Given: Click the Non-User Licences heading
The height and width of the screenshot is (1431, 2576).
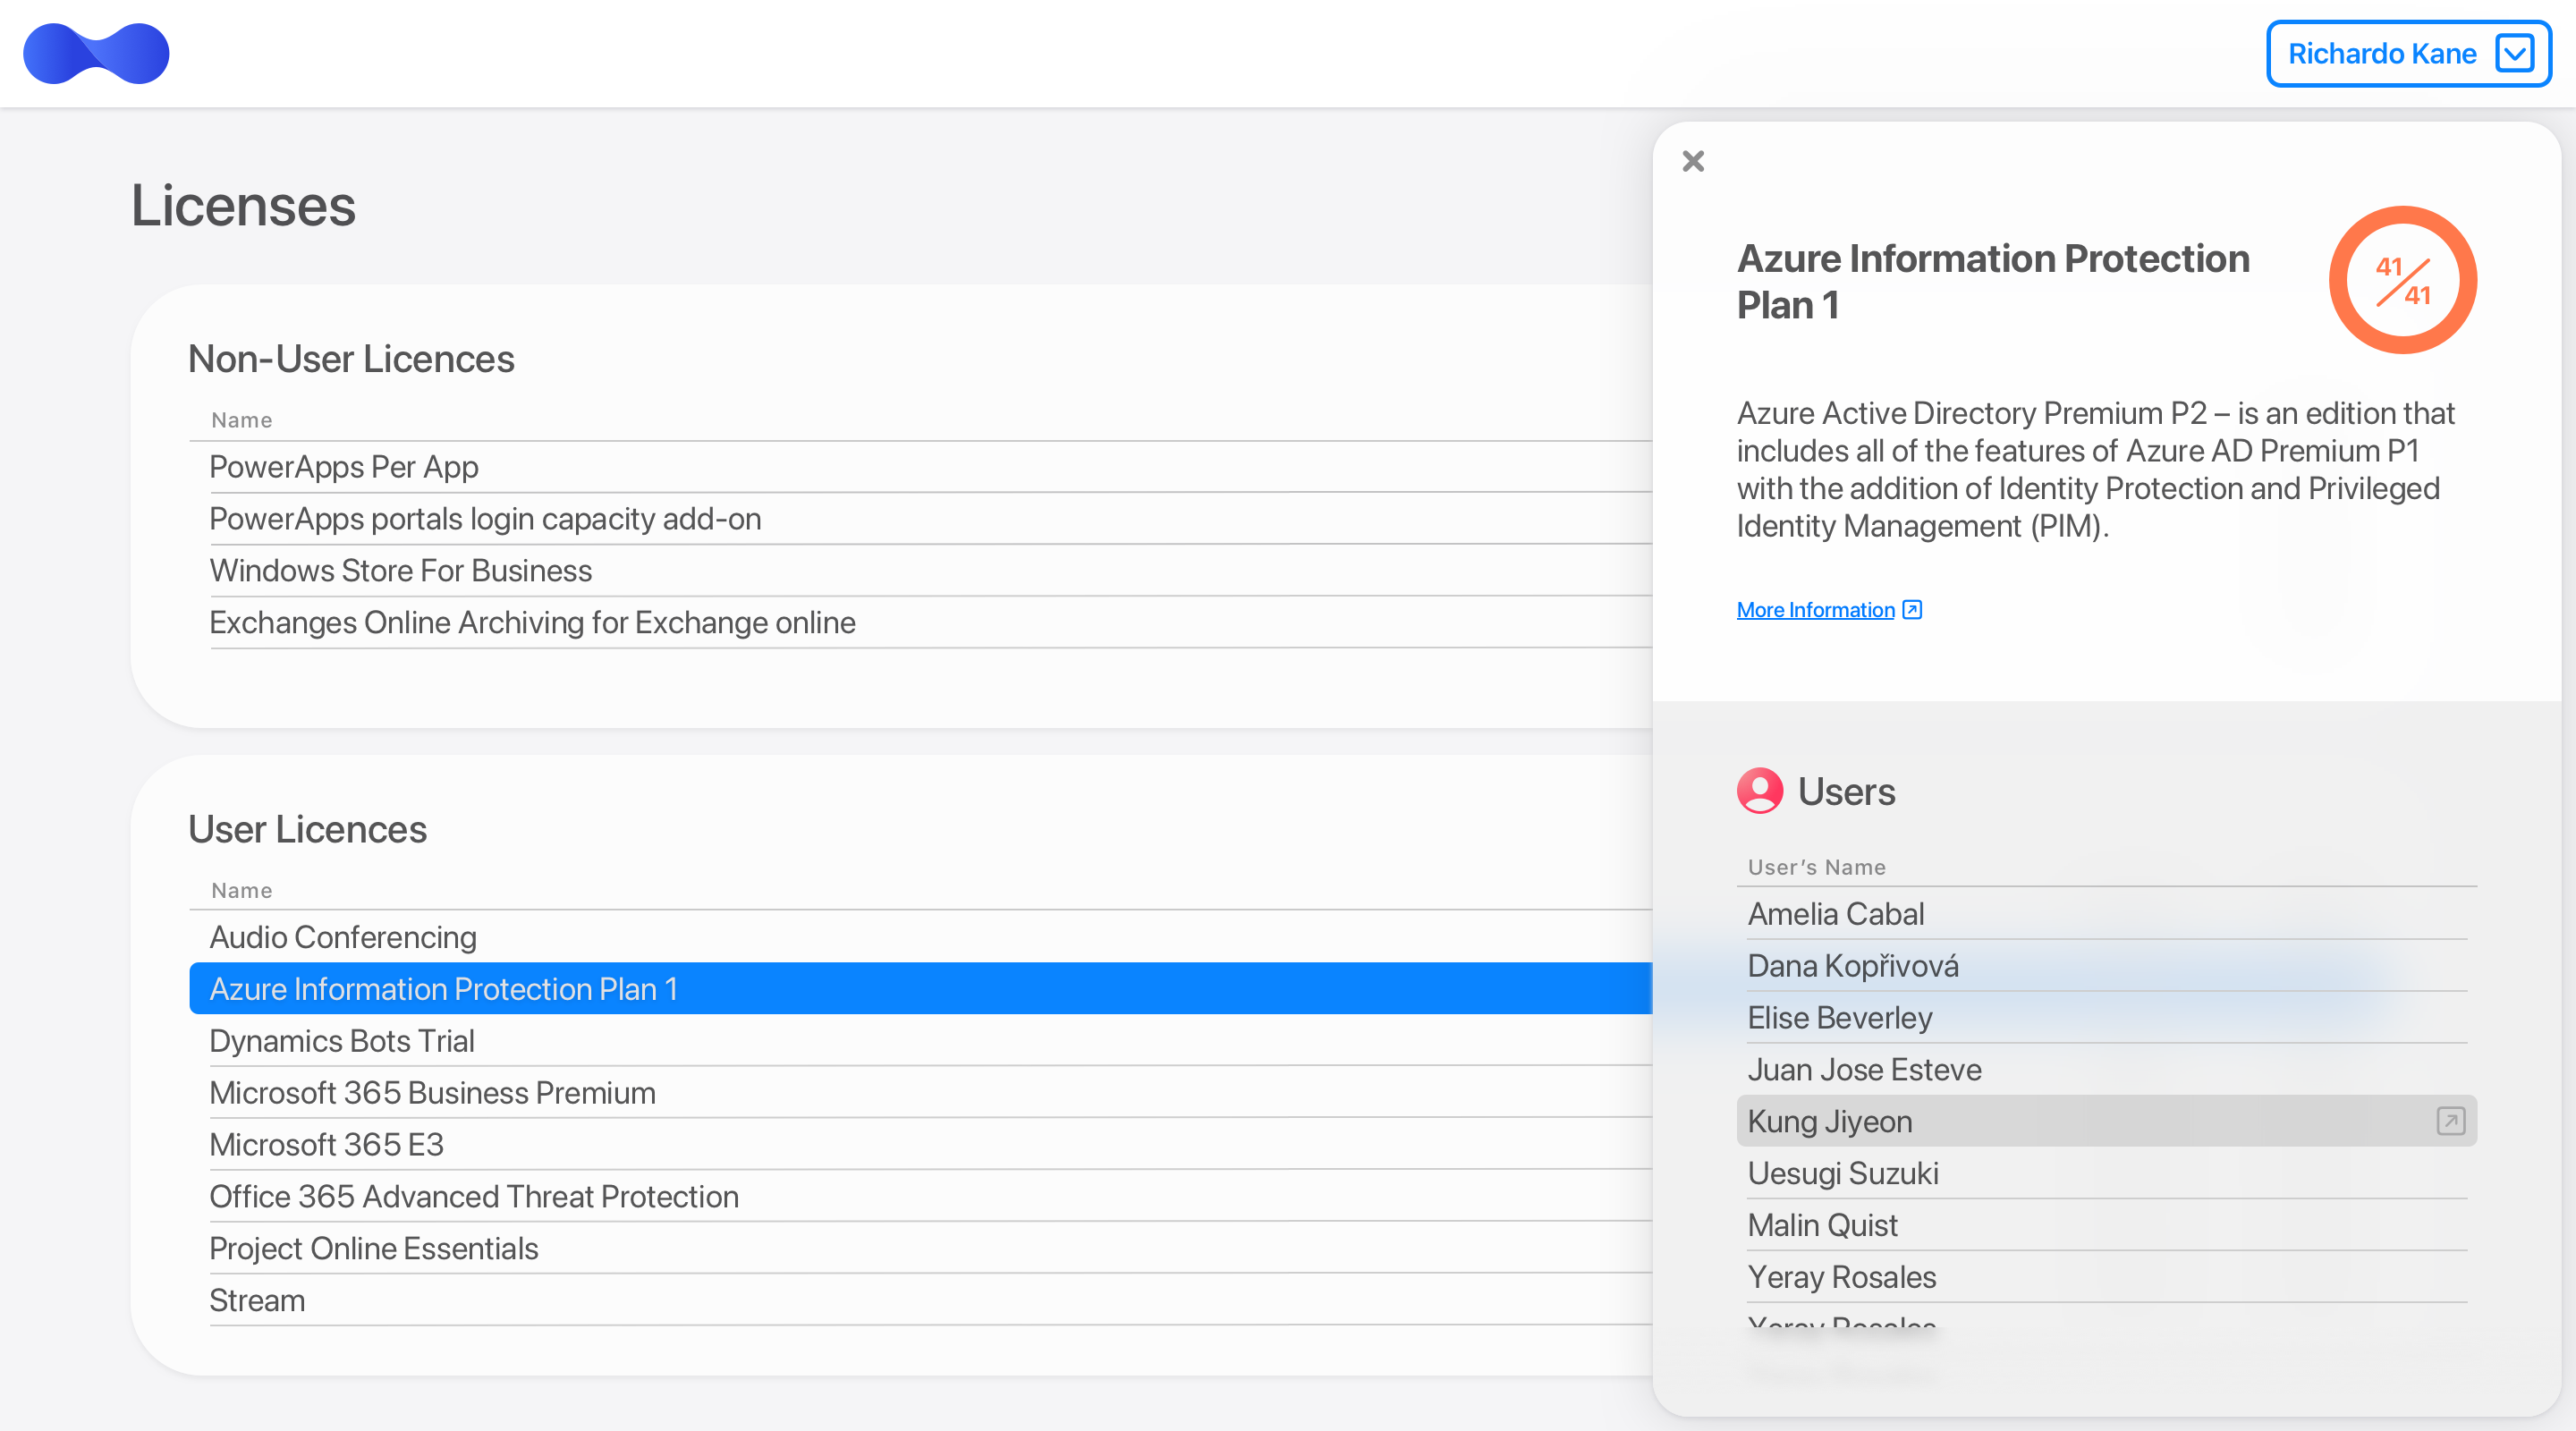Looking at the screenshot, I should [351, 359].
